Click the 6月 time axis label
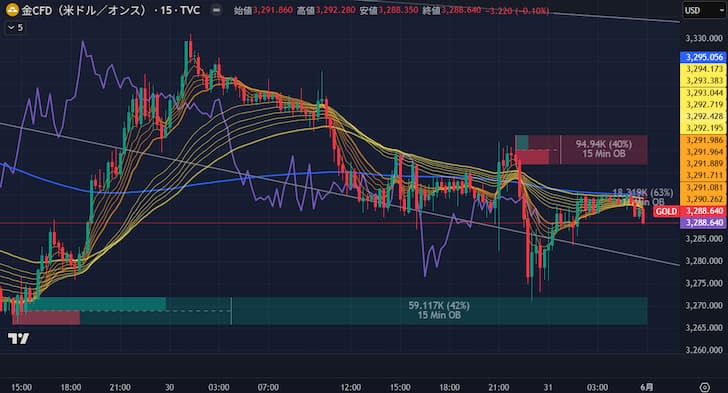The image size is (728, 393). 647,387
